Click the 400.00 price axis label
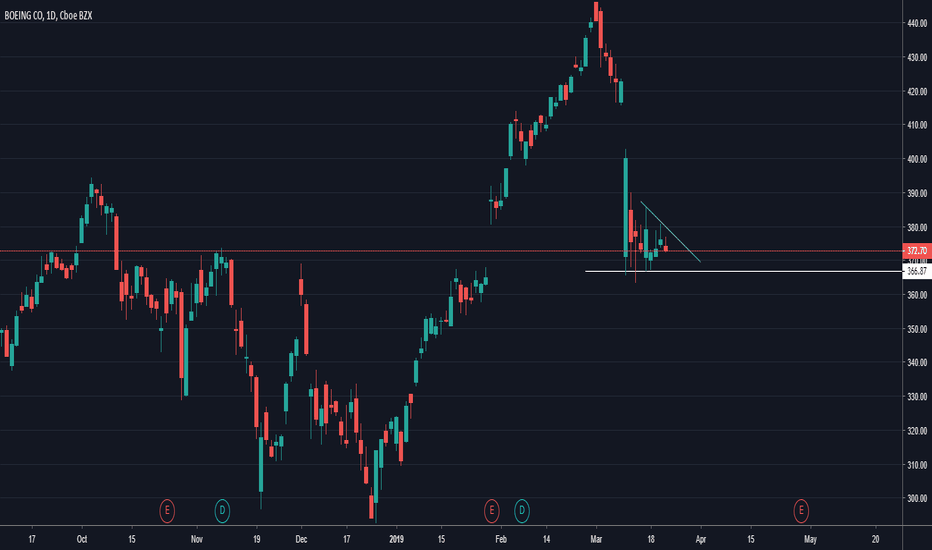 [x=917, y=159]
